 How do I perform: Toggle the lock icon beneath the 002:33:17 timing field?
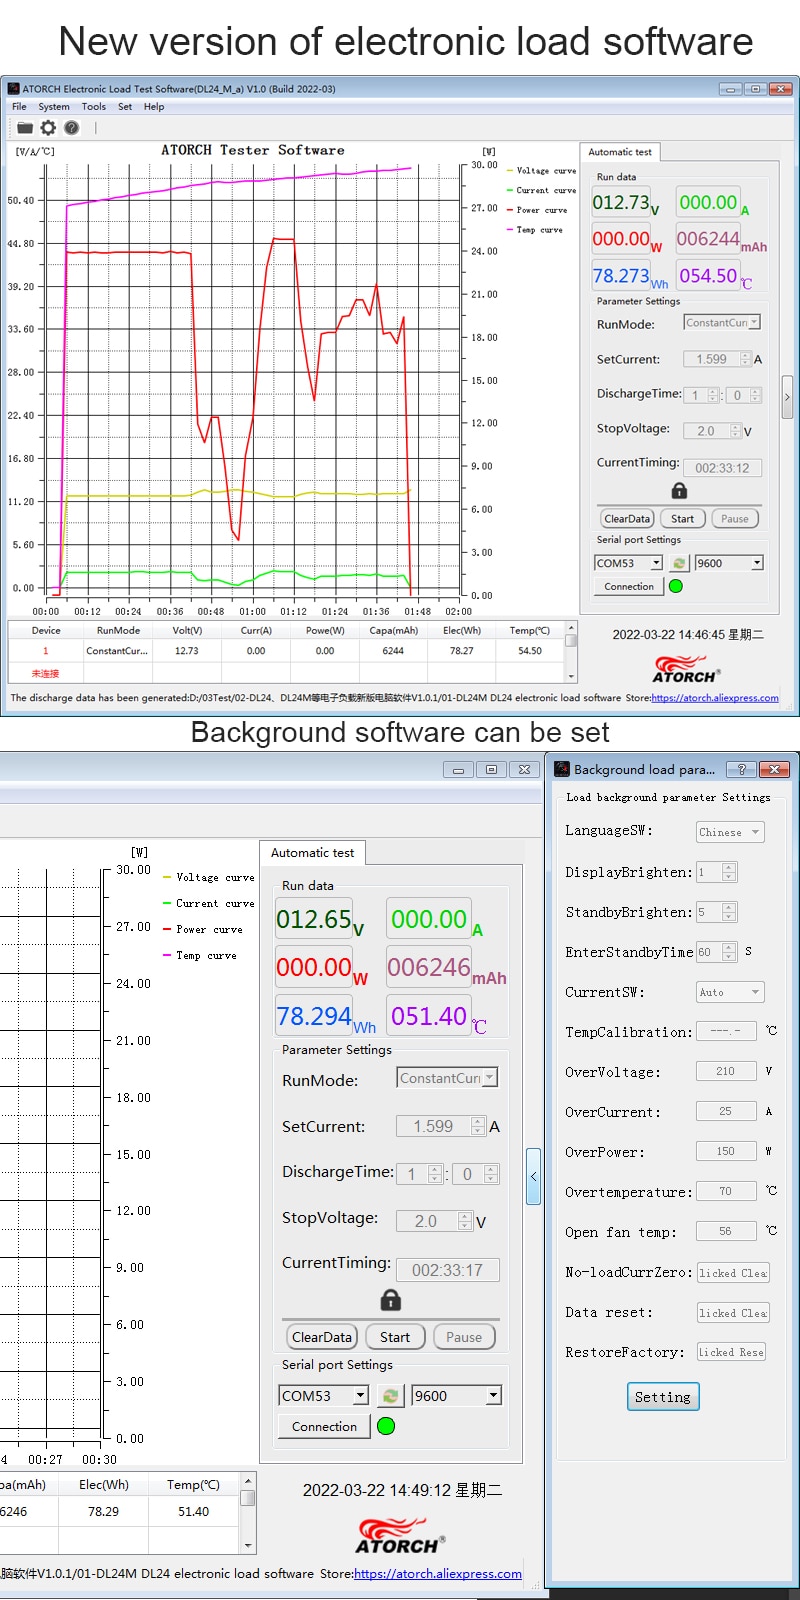[391, 1300]
